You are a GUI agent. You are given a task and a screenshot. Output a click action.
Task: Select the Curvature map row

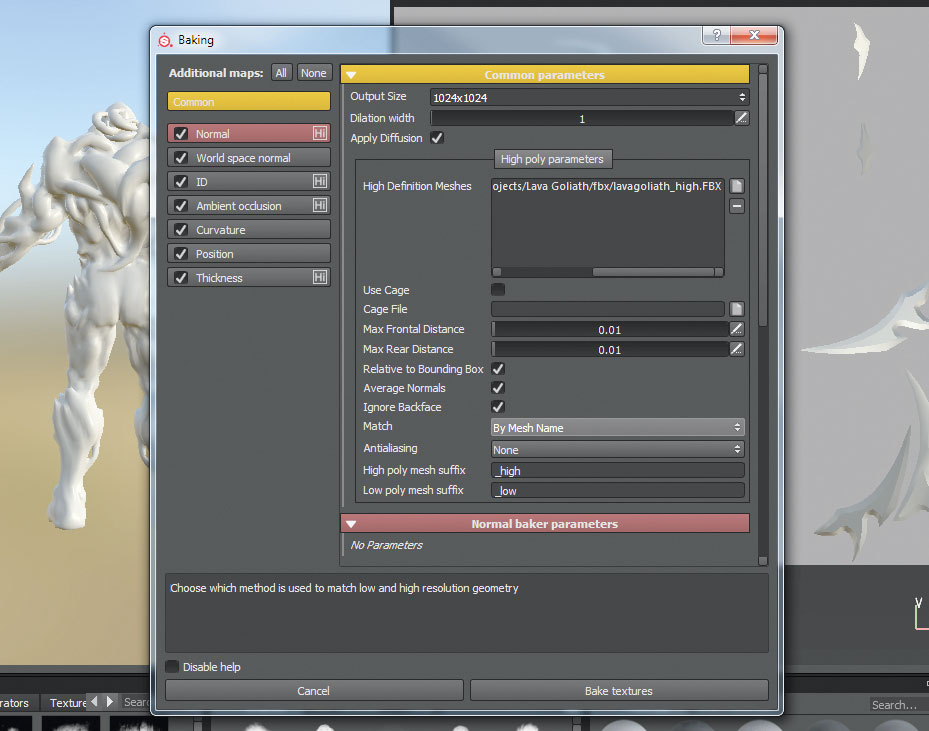[x=249, y=230]
